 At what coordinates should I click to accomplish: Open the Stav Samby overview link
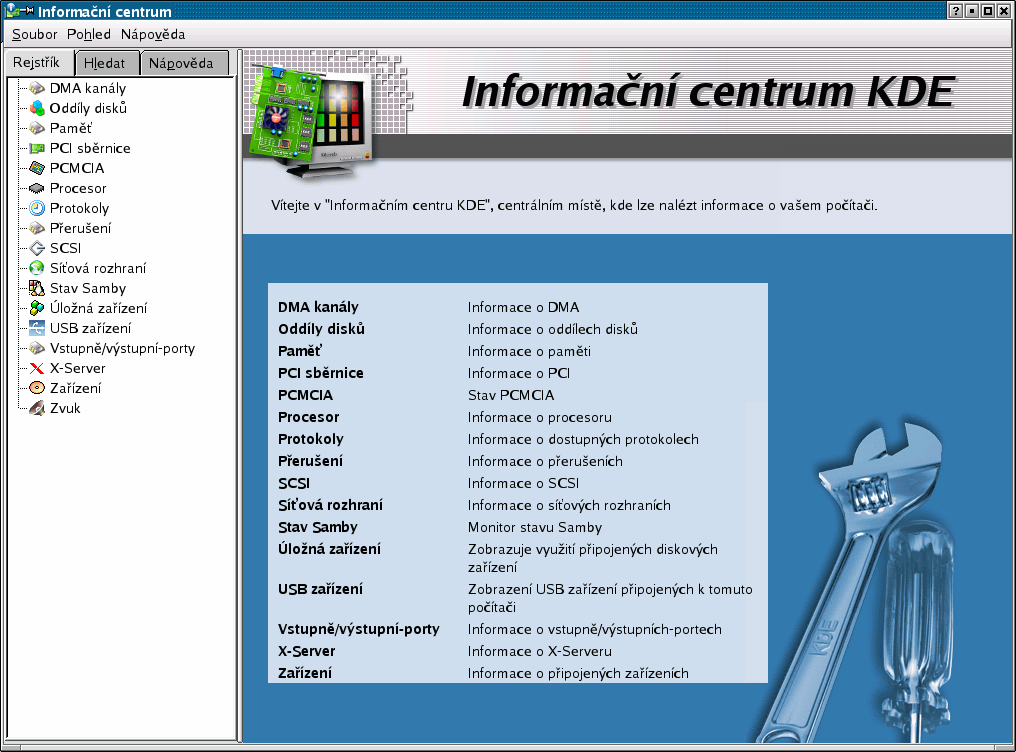[x=318, y=527]
